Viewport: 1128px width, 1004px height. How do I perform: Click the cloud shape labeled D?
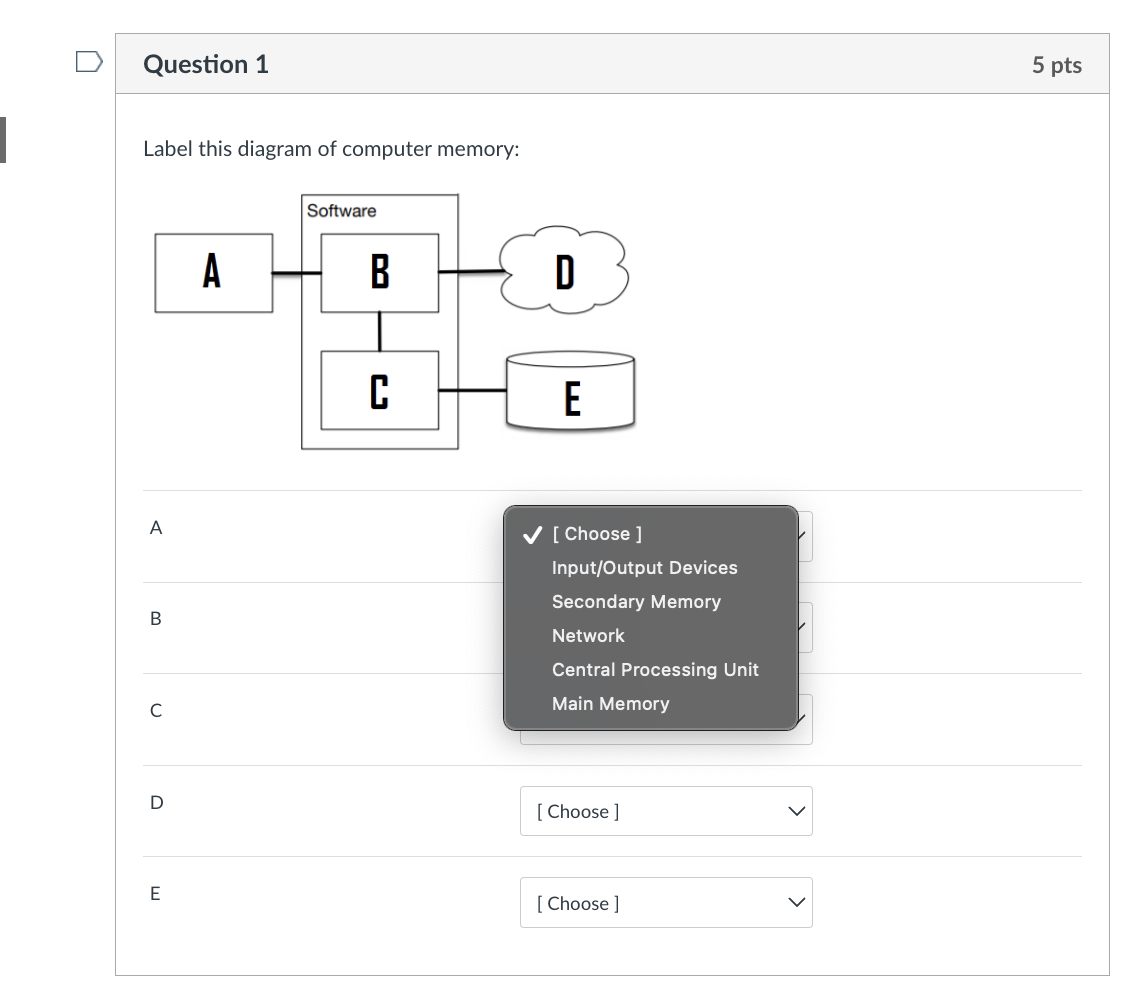point(564,270)
